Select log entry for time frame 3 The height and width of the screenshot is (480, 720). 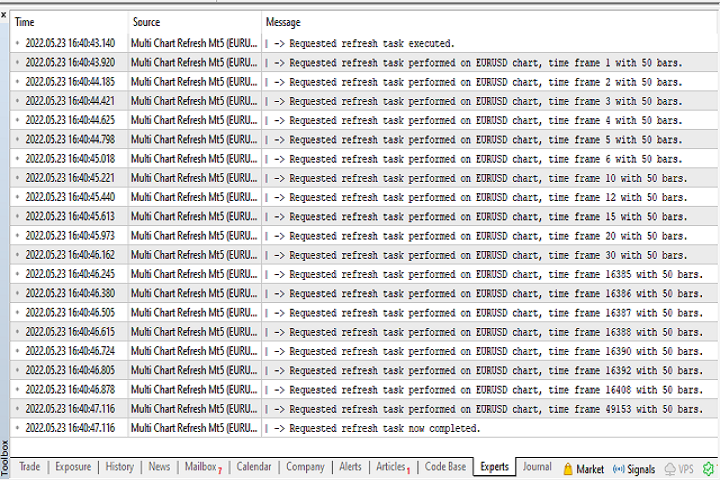(365, 101)
